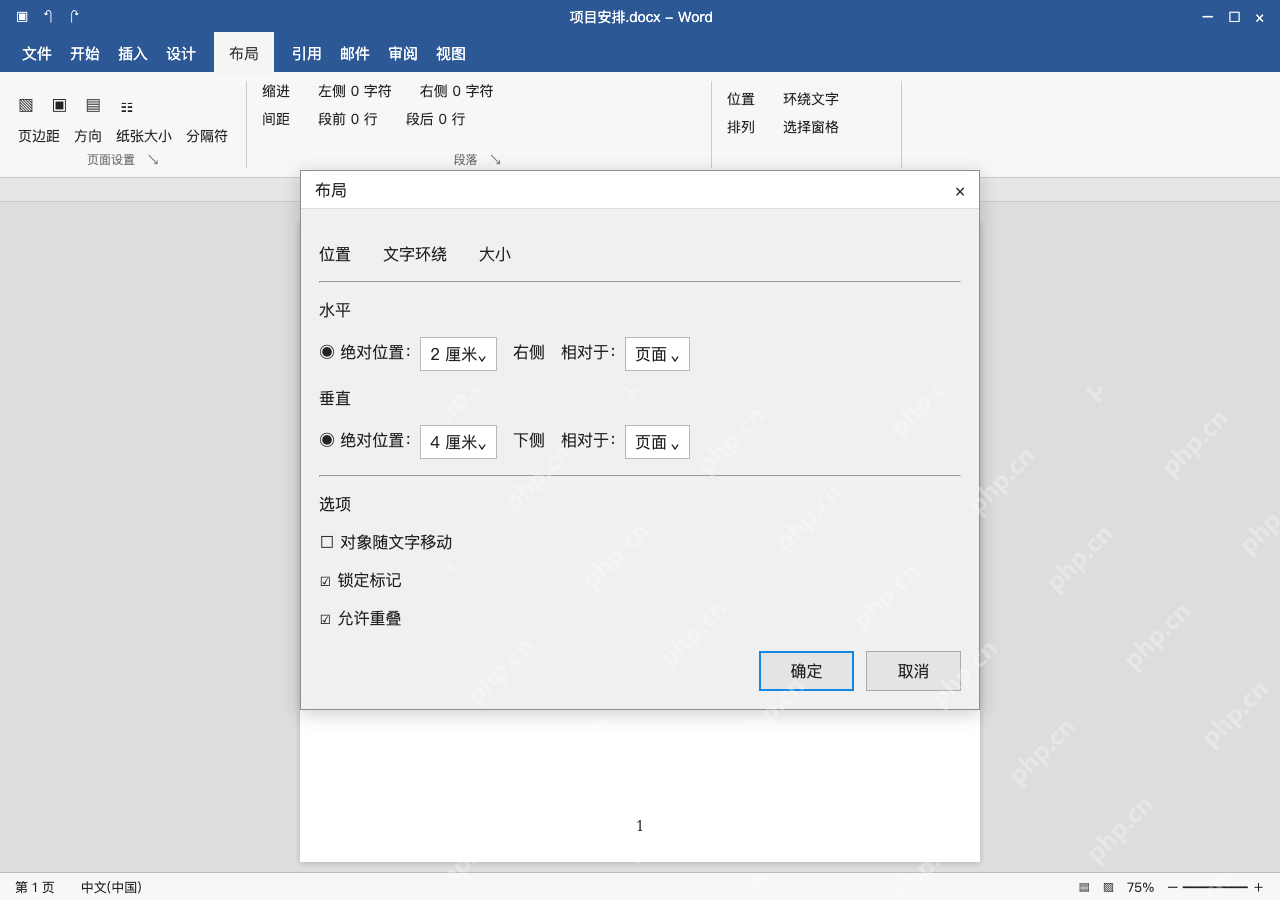1280x900 pixels.
Task: Click the redo arrow icon
Action: point(74,16)
